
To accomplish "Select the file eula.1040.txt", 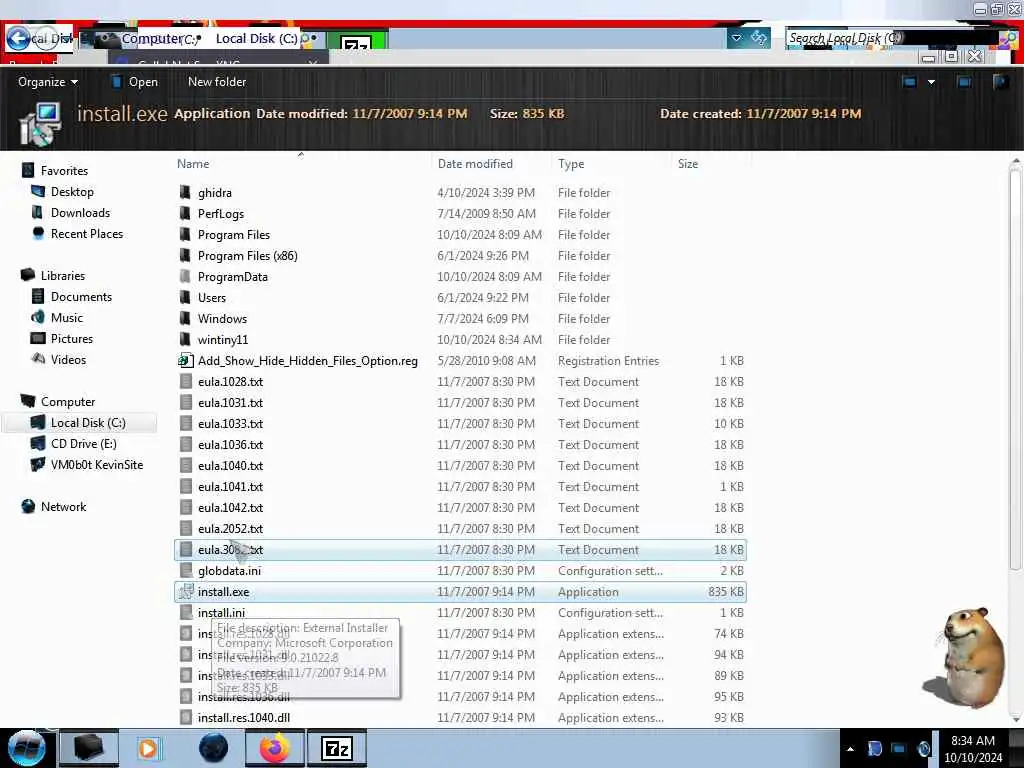I will (x=231, y=466).
